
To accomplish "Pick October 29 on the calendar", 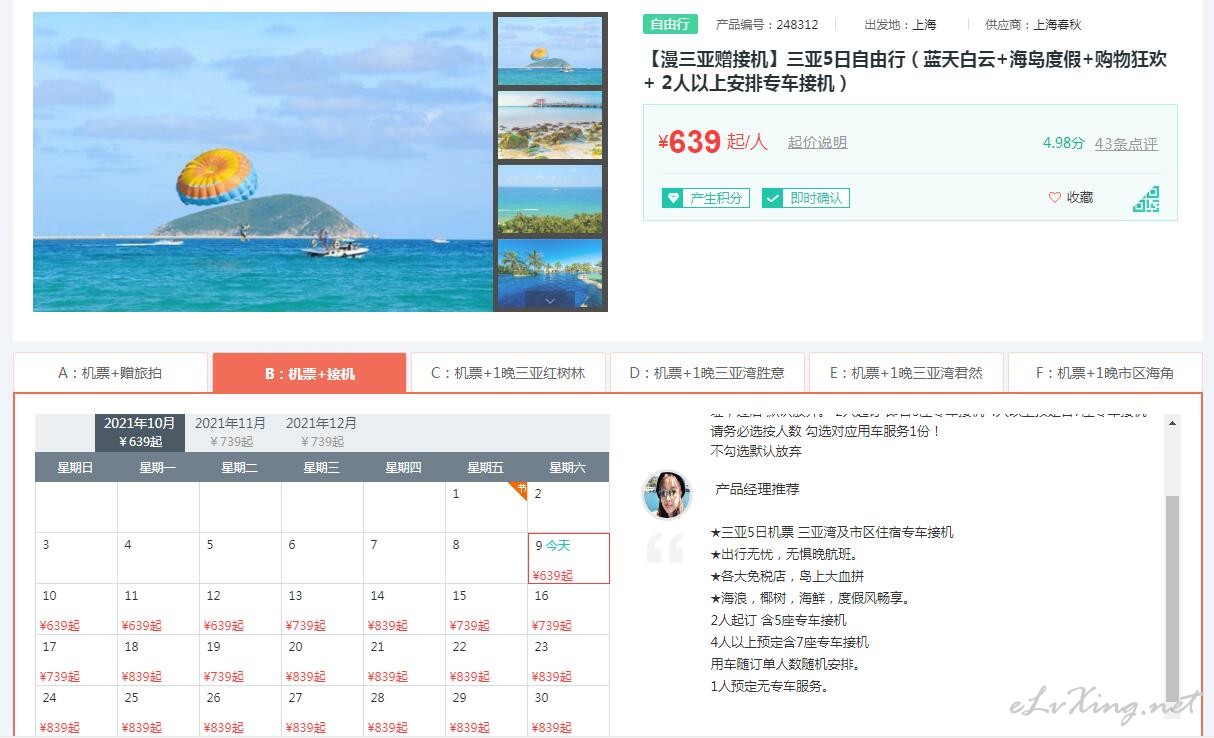I will click(486, 711).
